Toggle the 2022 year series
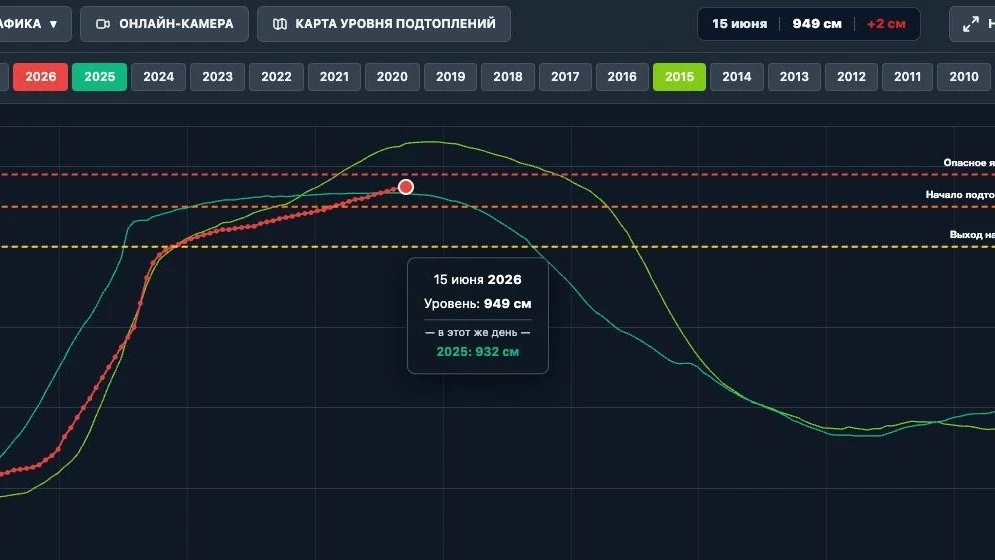Image resolution: width=995 pixels, height=560 pixels. pos(277,77)
